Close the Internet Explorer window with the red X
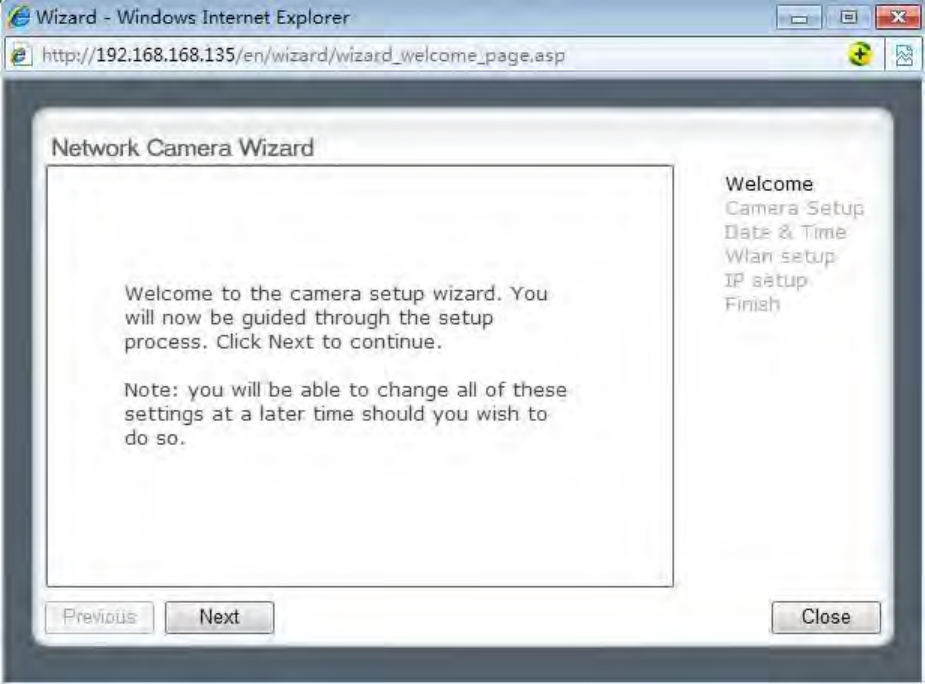This screenshot has width=925, height=684. (x=898, y=17)
